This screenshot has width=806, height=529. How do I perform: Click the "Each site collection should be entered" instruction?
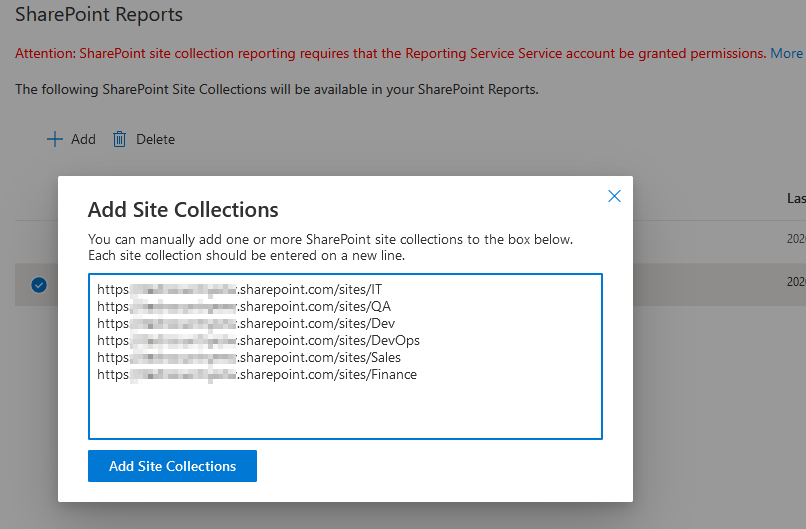point(246,256)
